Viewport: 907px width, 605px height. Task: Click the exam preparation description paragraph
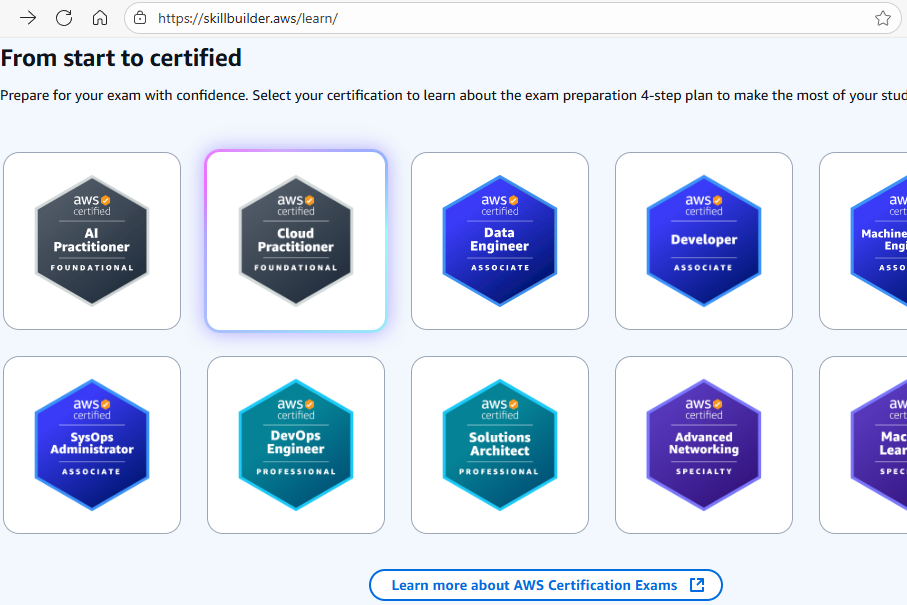(x=450, y=96)
